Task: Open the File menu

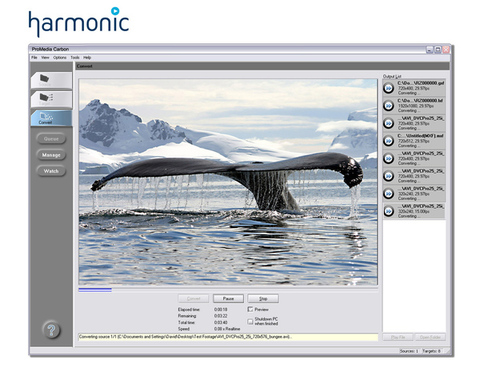Action: (x=34, y=57)
